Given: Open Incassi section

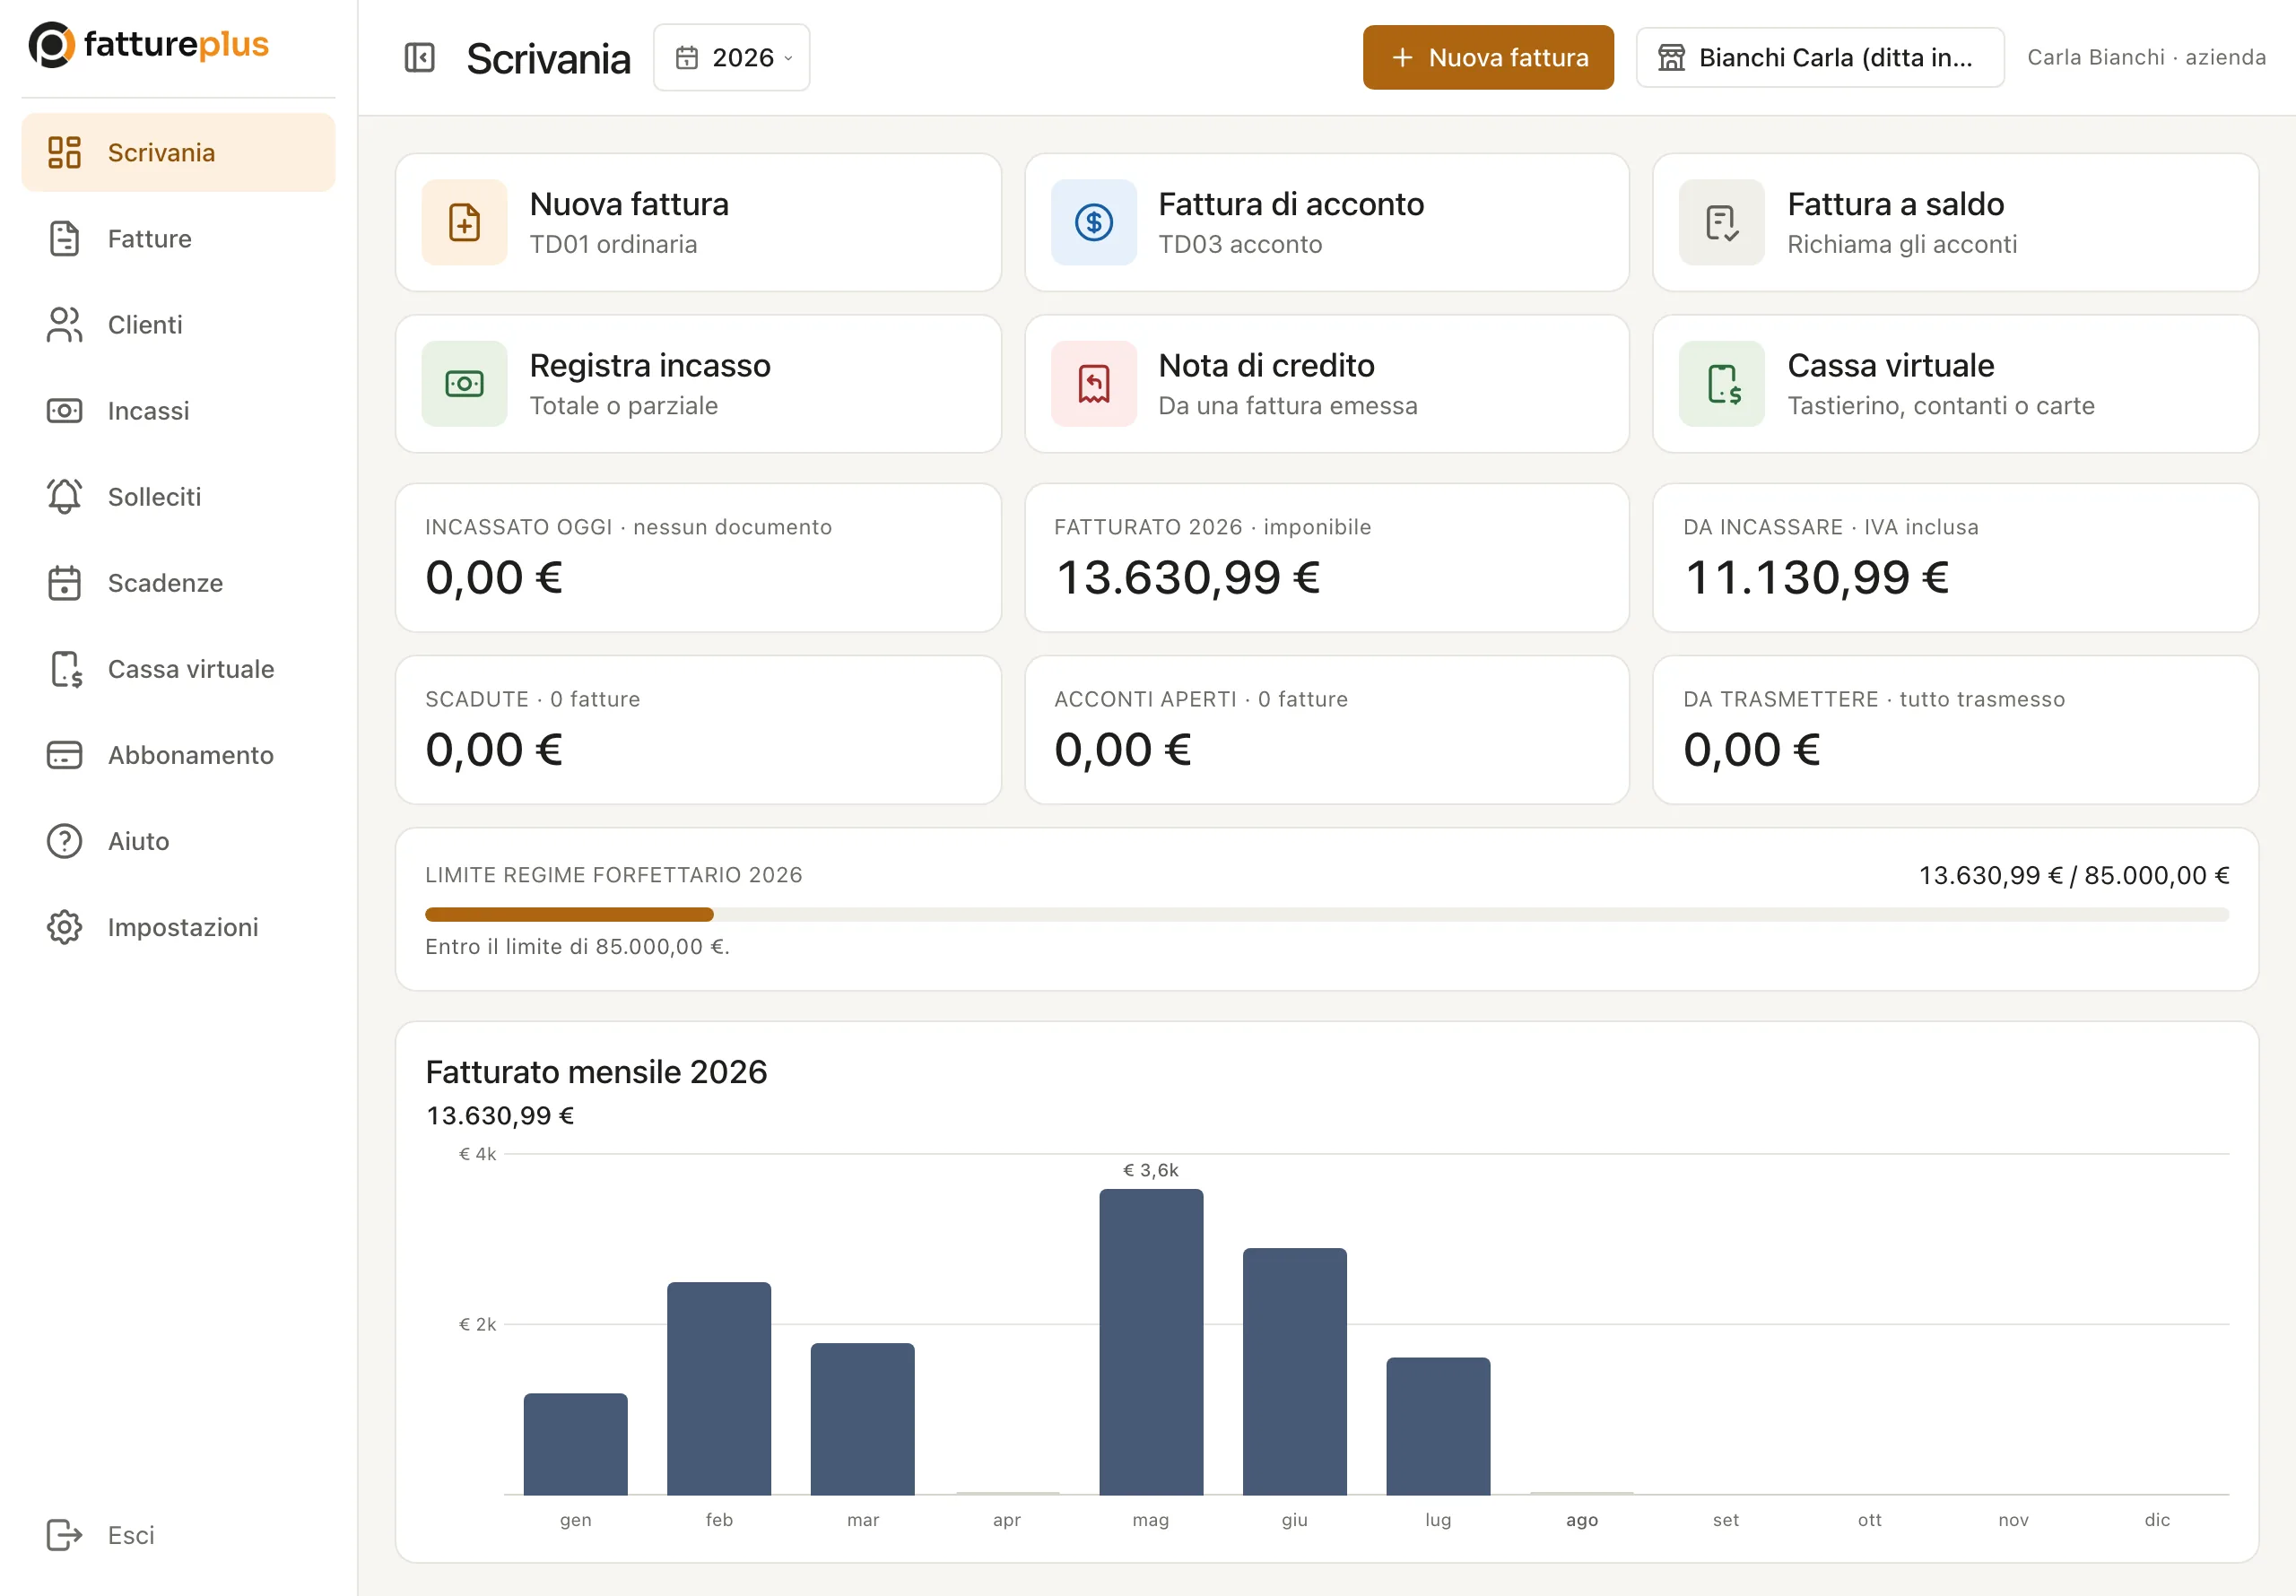Looking at the screenshot, I should pos(178,410).
